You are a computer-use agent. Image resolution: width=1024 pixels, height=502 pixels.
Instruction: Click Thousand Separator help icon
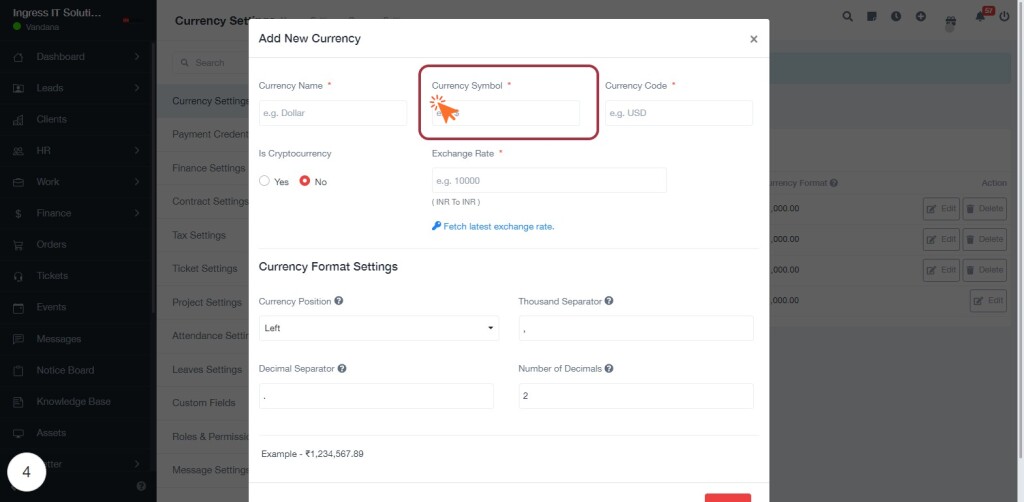(x=609, y=301)
